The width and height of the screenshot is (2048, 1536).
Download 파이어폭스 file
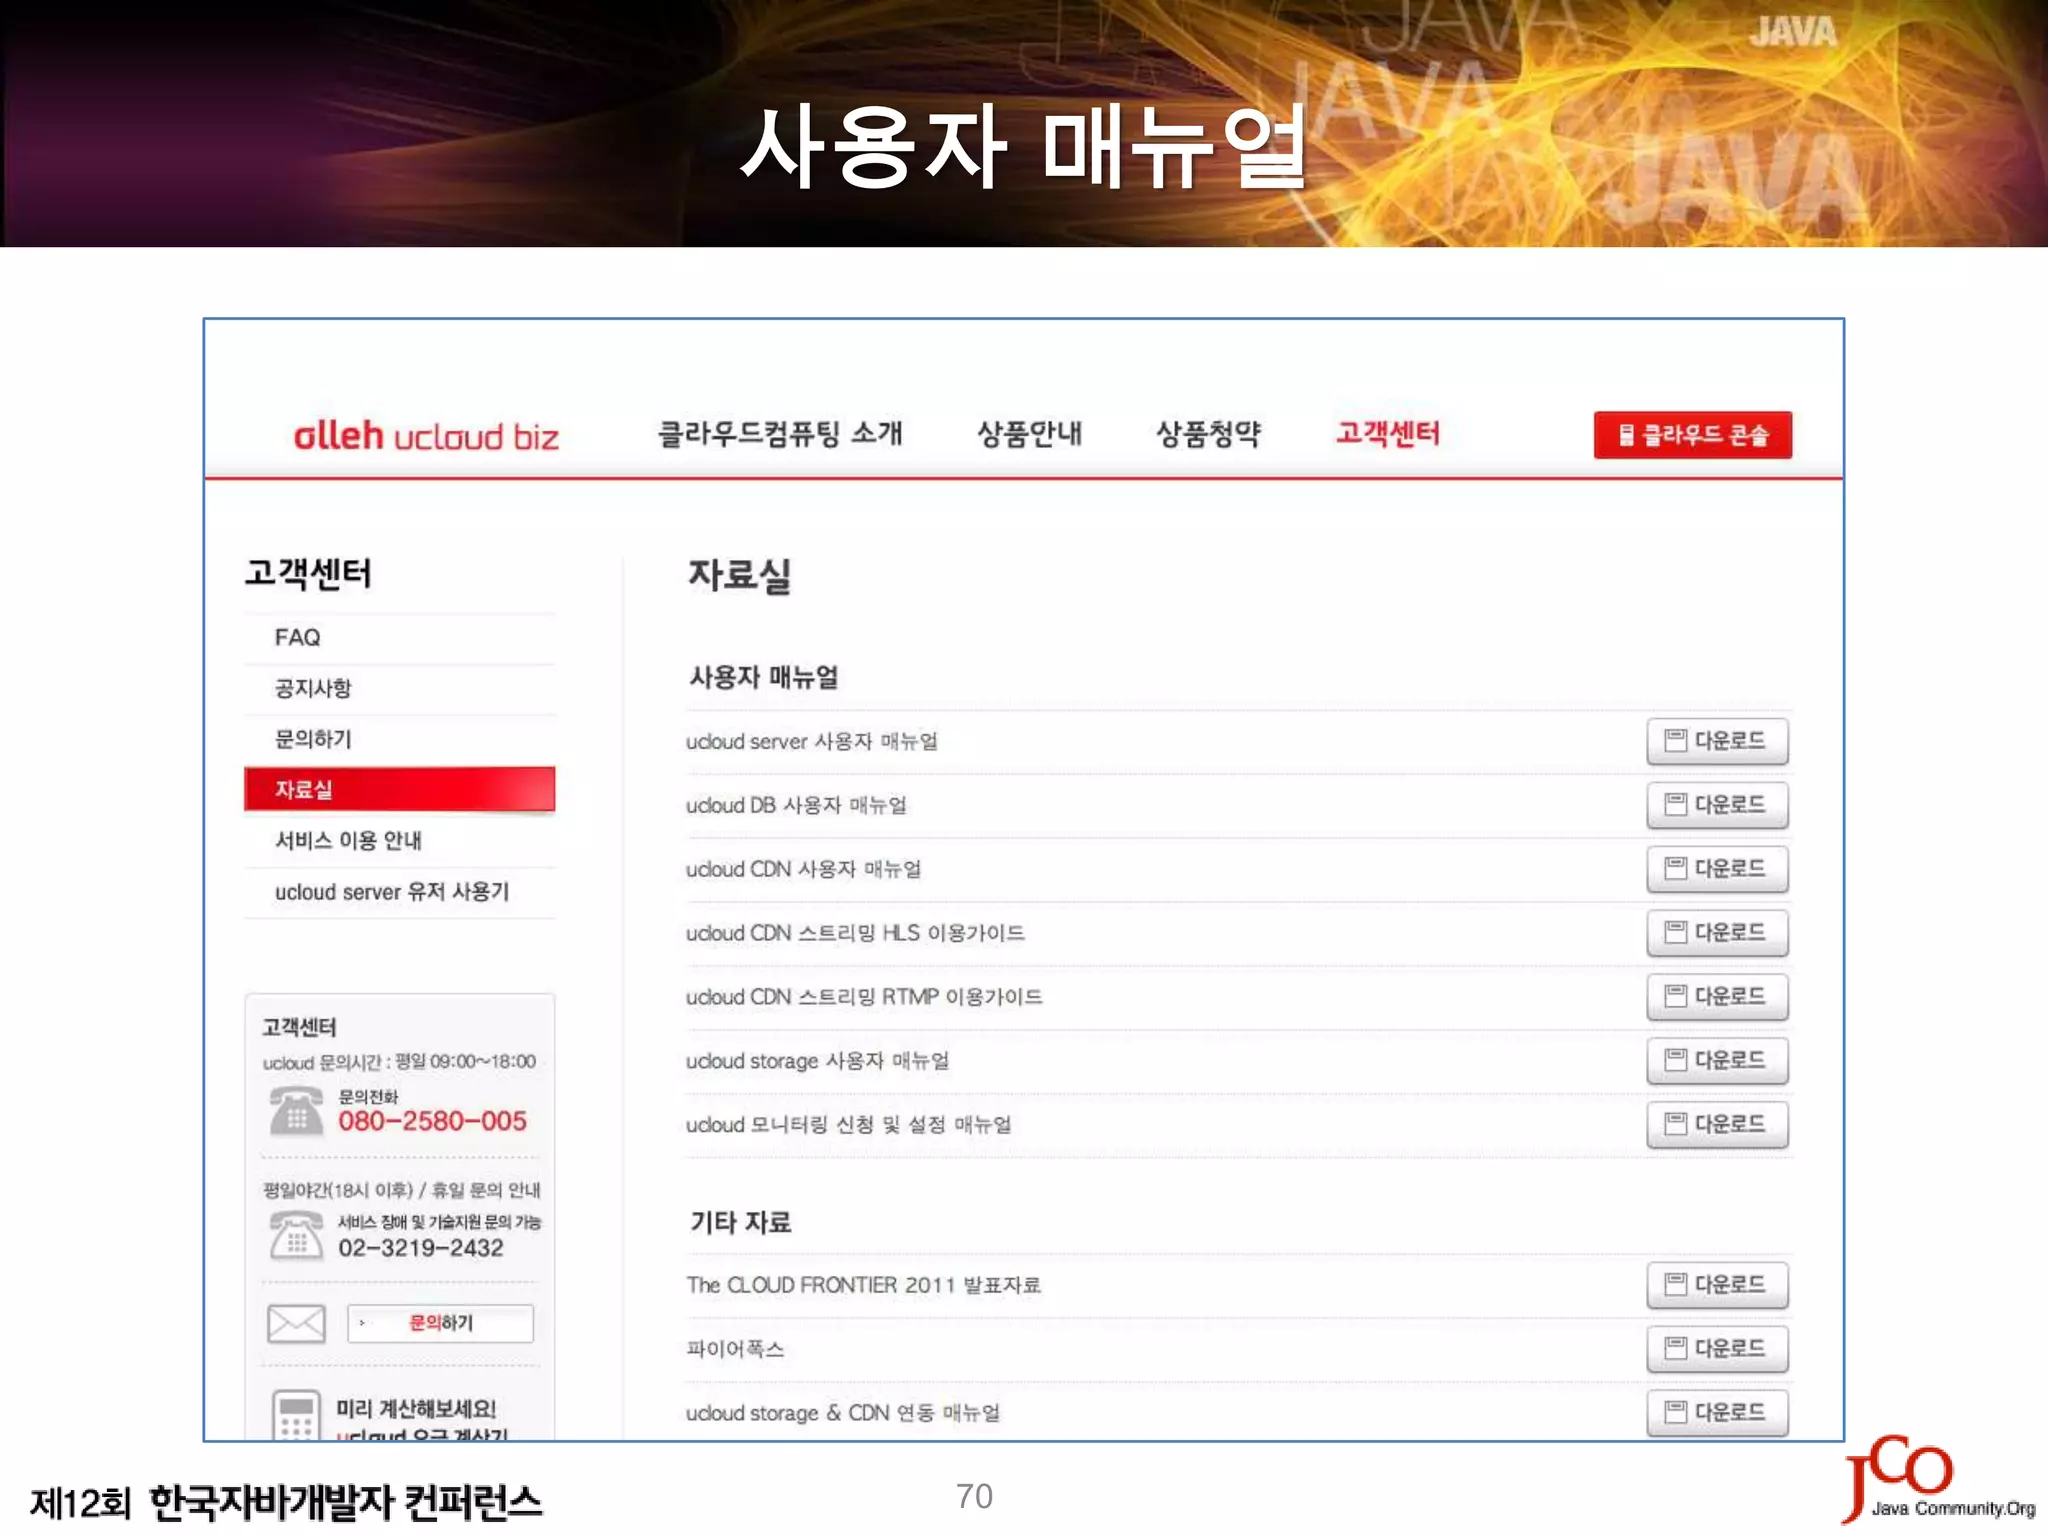pyautogui.click(x=1717, y=1350)
